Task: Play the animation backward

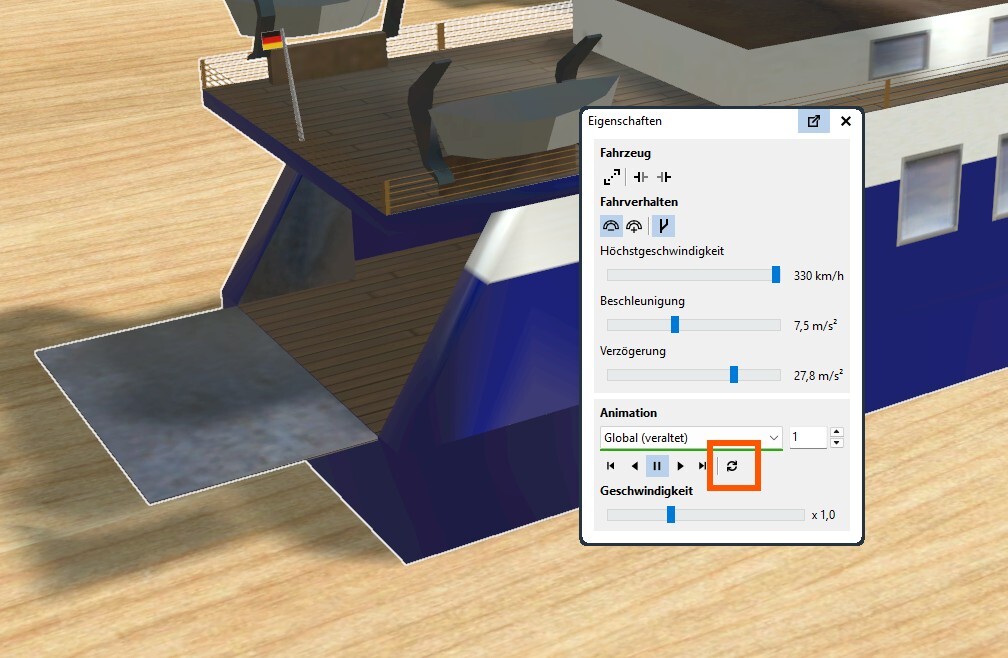Action: pos(634,466)
